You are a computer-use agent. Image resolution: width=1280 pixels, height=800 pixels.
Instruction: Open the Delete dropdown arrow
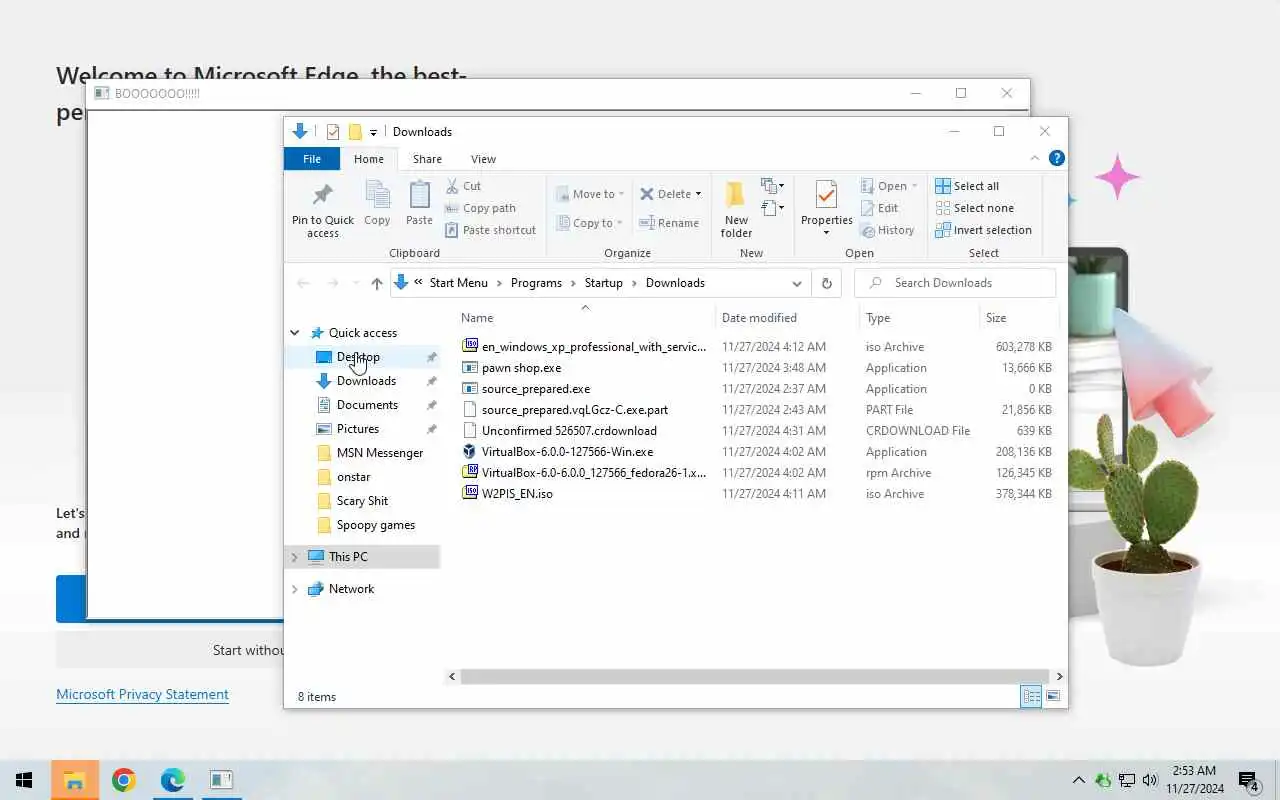click(698, 194)
